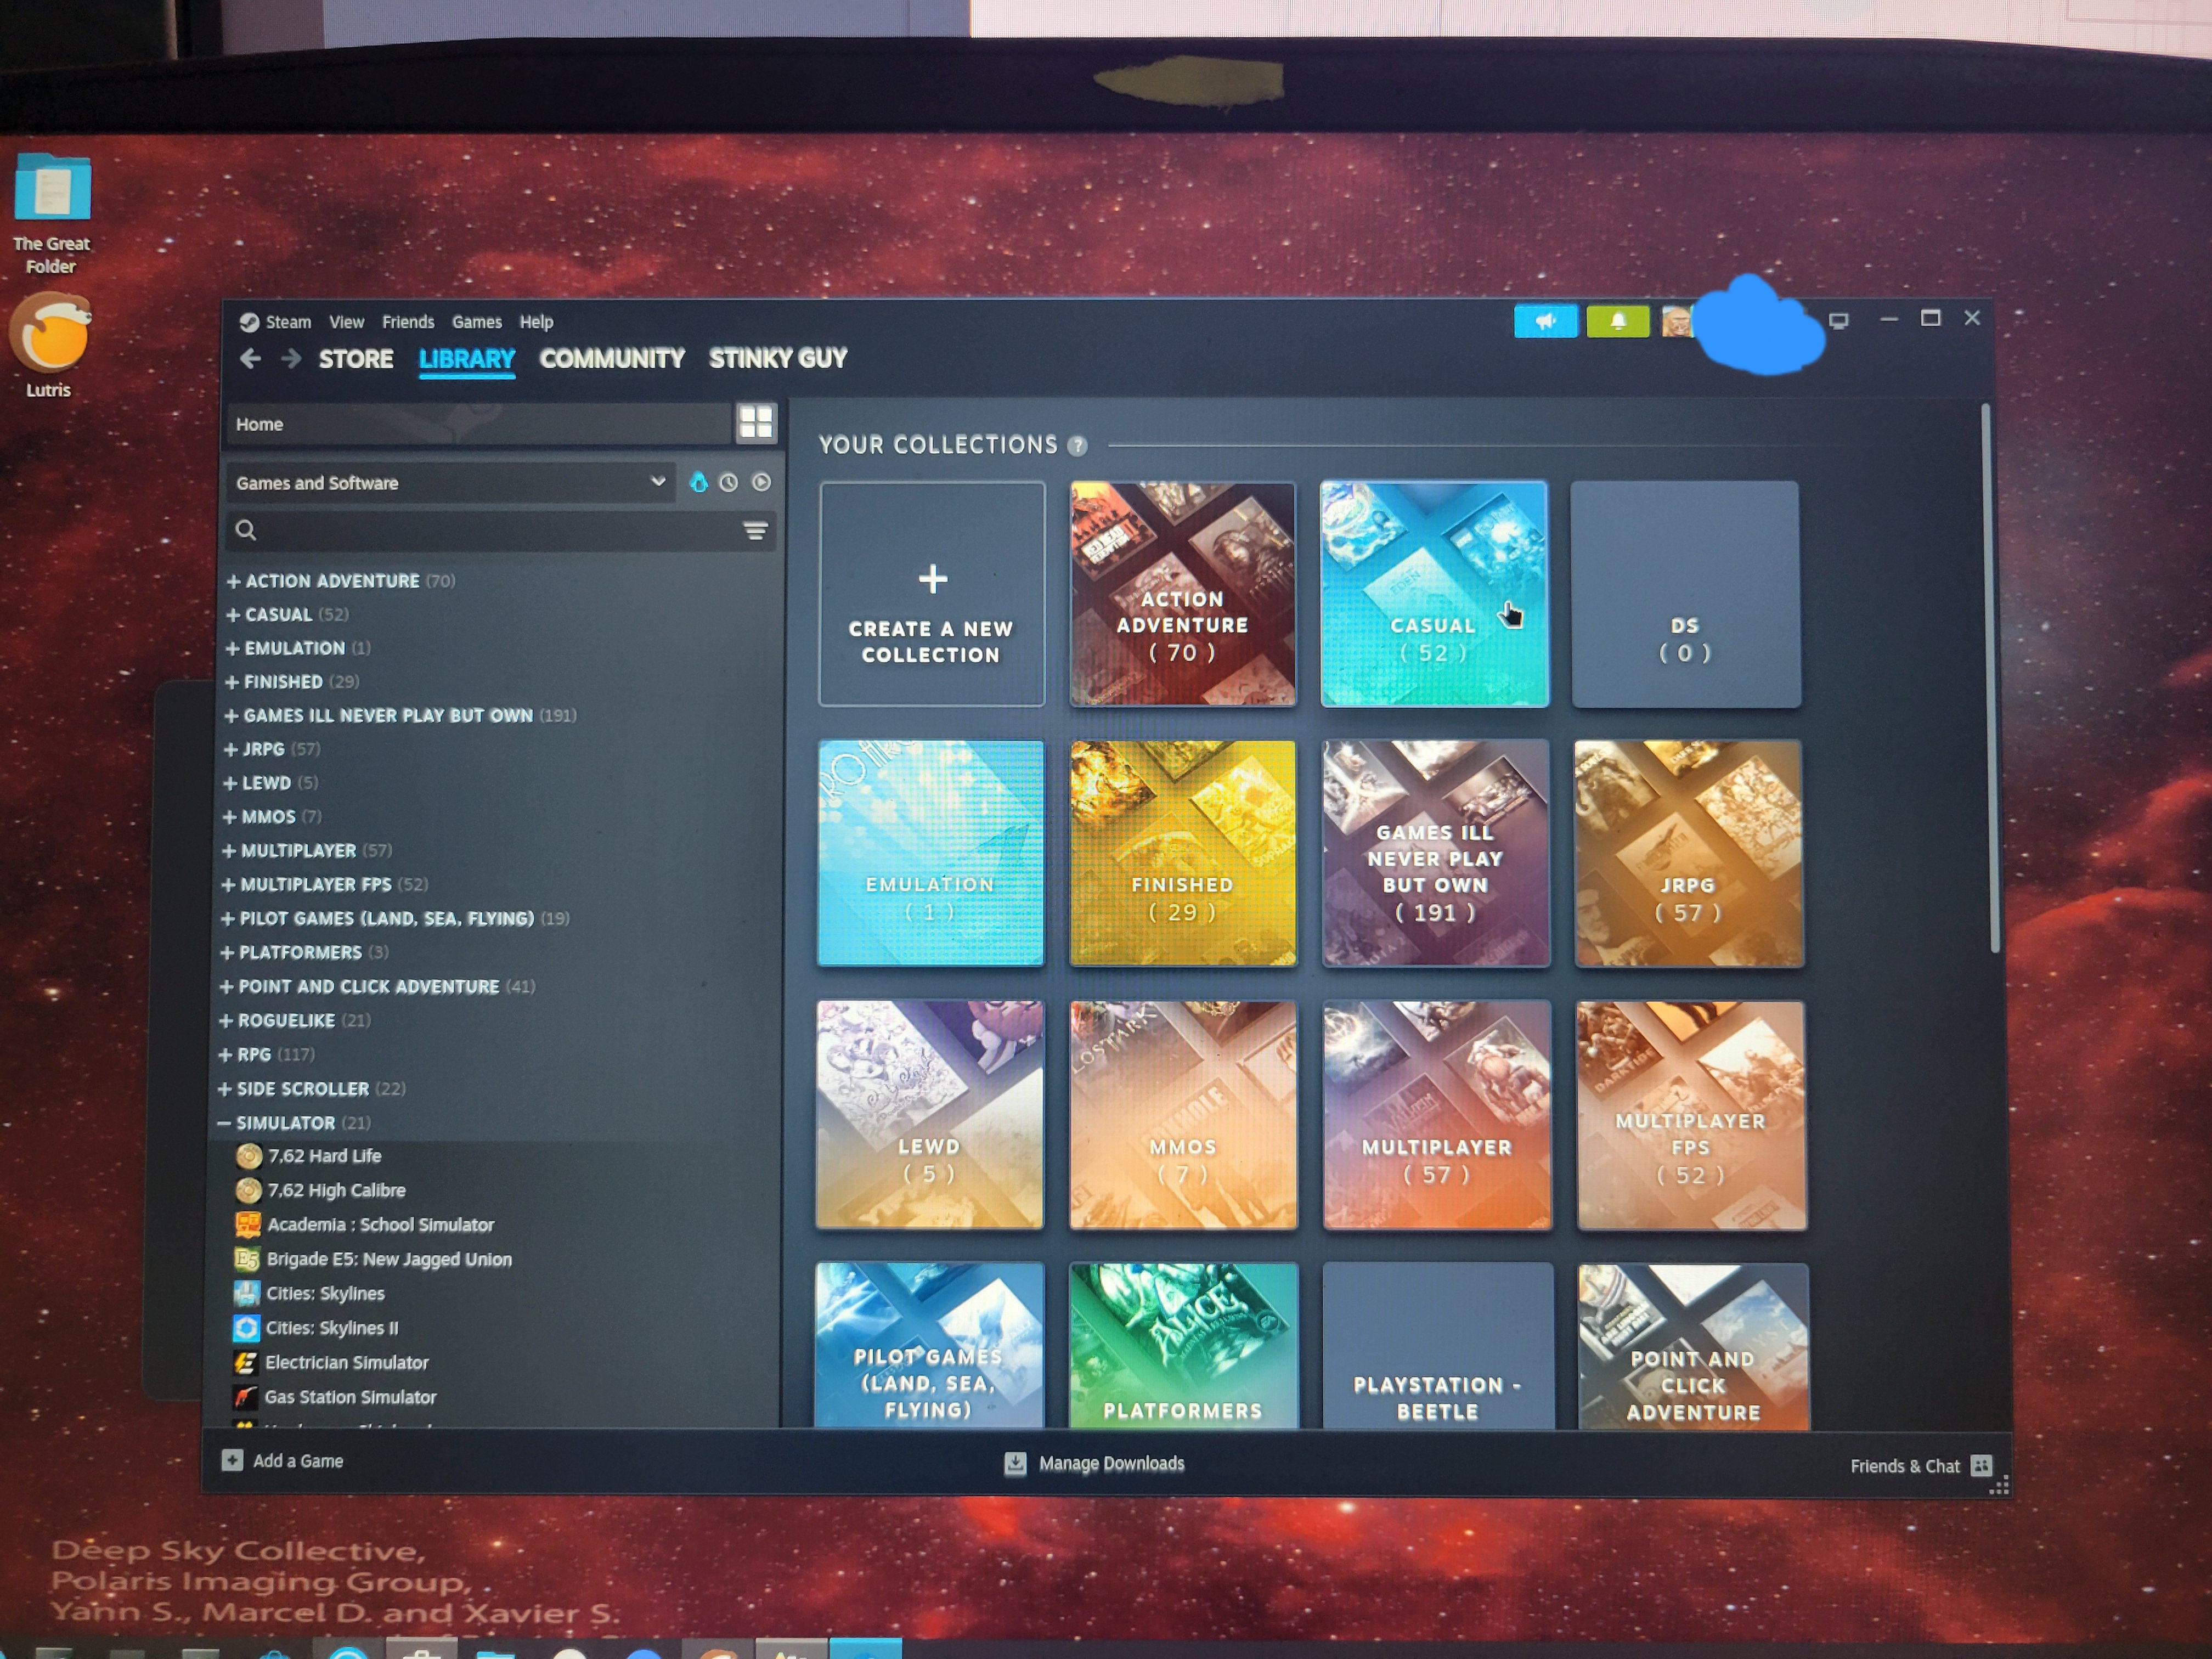Switch to the grid collections view icon

(756, 423)
